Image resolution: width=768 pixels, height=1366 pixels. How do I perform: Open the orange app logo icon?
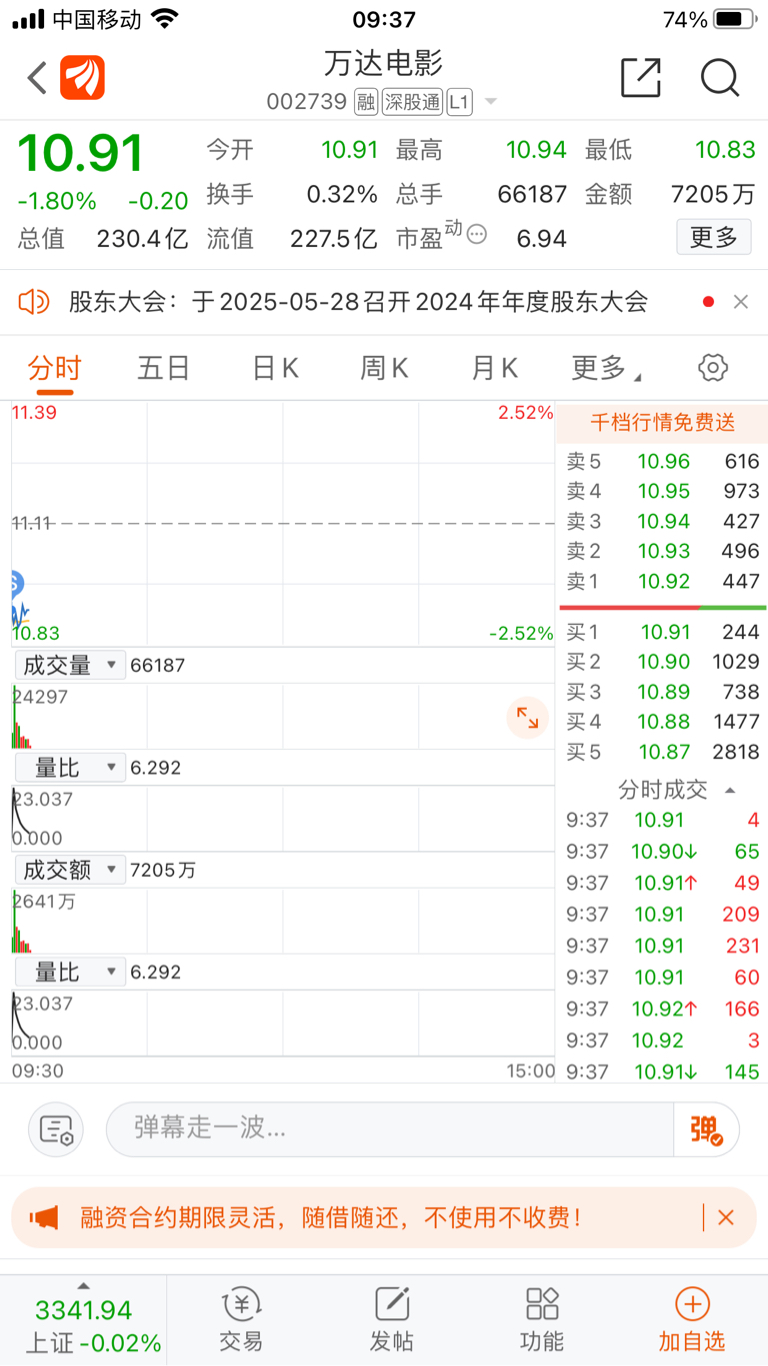point(82,77)
